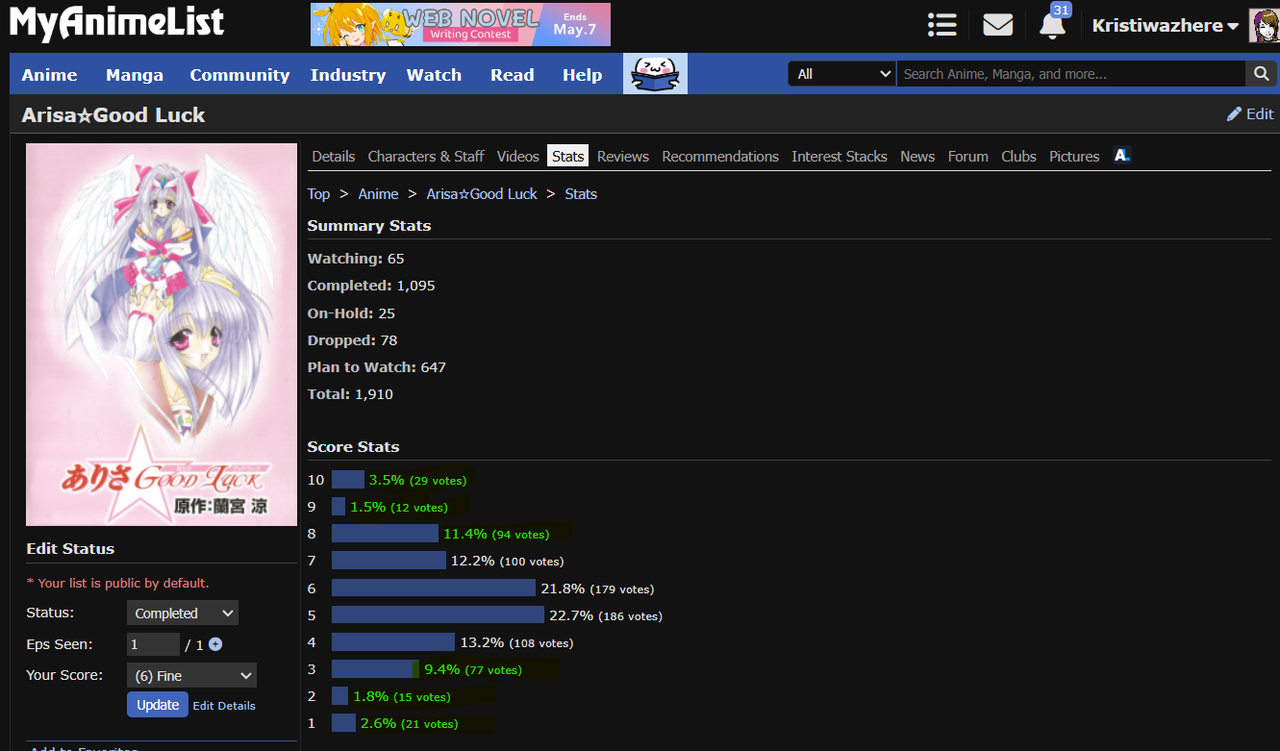Open the search category 'All' dropdown
This screenshot has width=1280, height=751.
[842, 74]
